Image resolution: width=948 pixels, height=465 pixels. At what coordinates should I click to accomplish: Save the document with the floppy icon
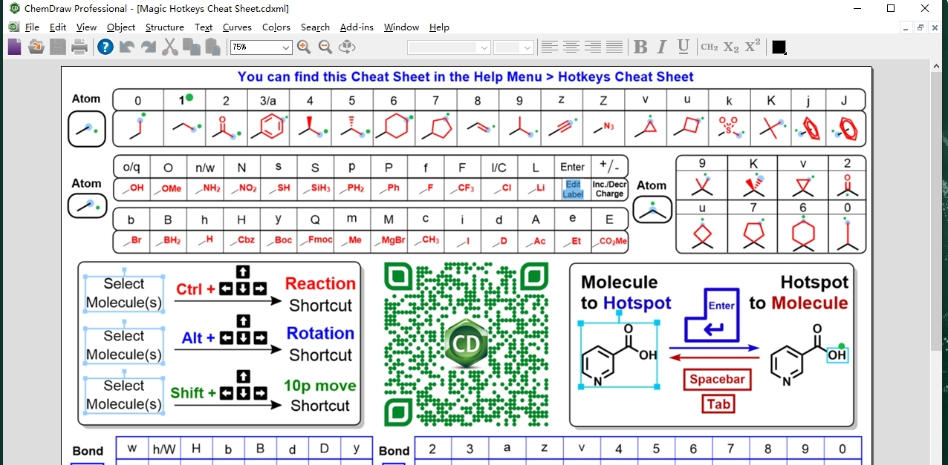[x=57, y=47]
